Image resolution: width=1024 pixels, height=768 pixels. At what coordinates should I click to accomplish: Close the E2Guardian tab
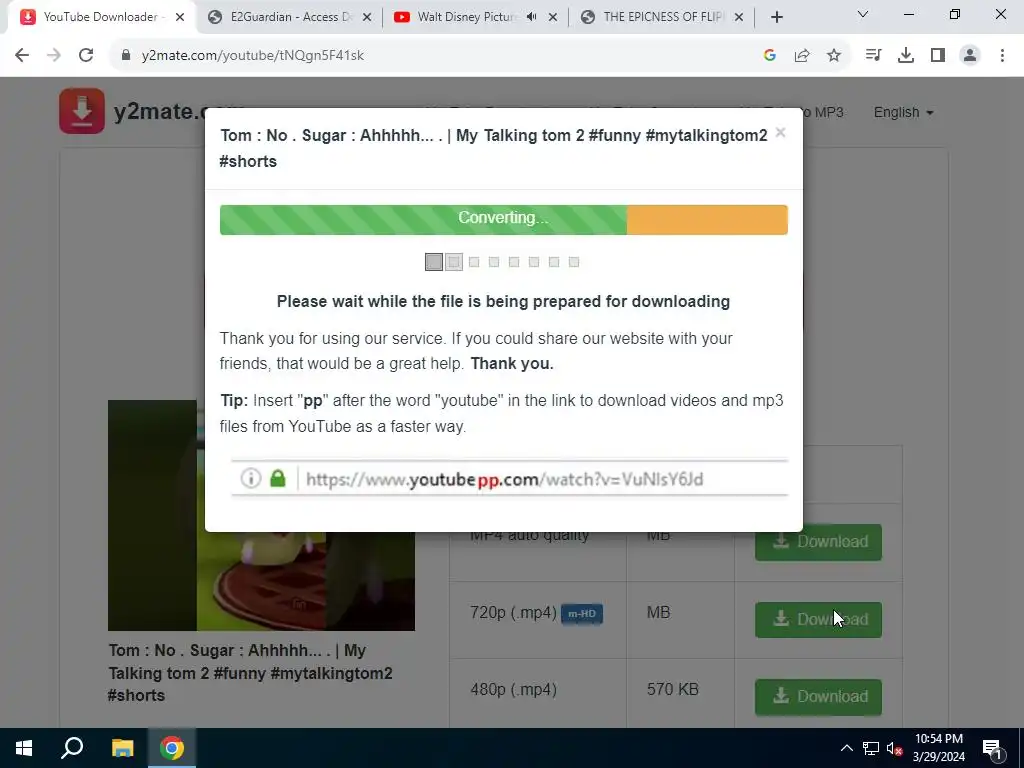(x=368, y=18)
